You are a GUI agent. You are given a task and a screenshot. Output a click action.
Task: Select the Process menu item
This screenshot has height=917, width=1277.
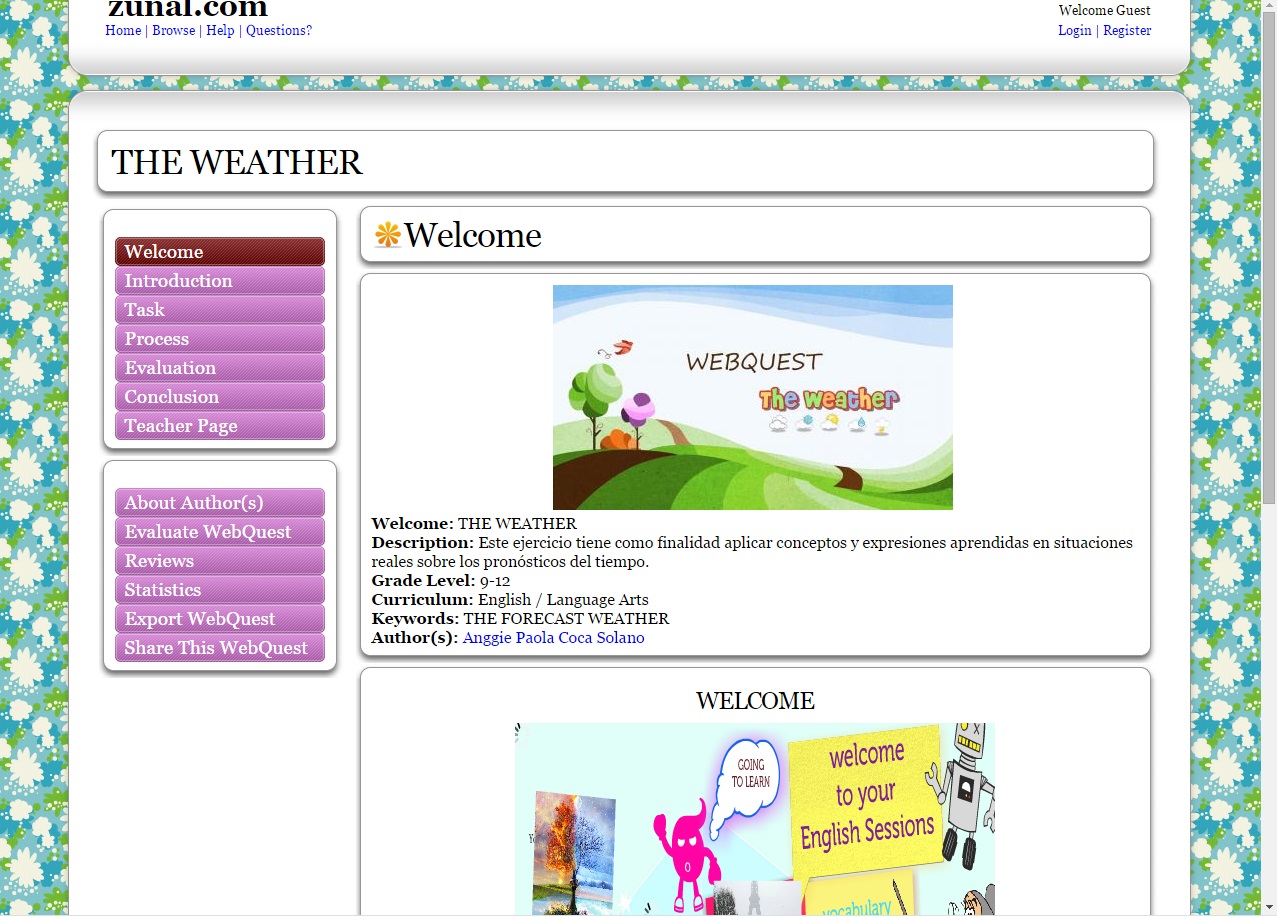[x=219, y=339]
